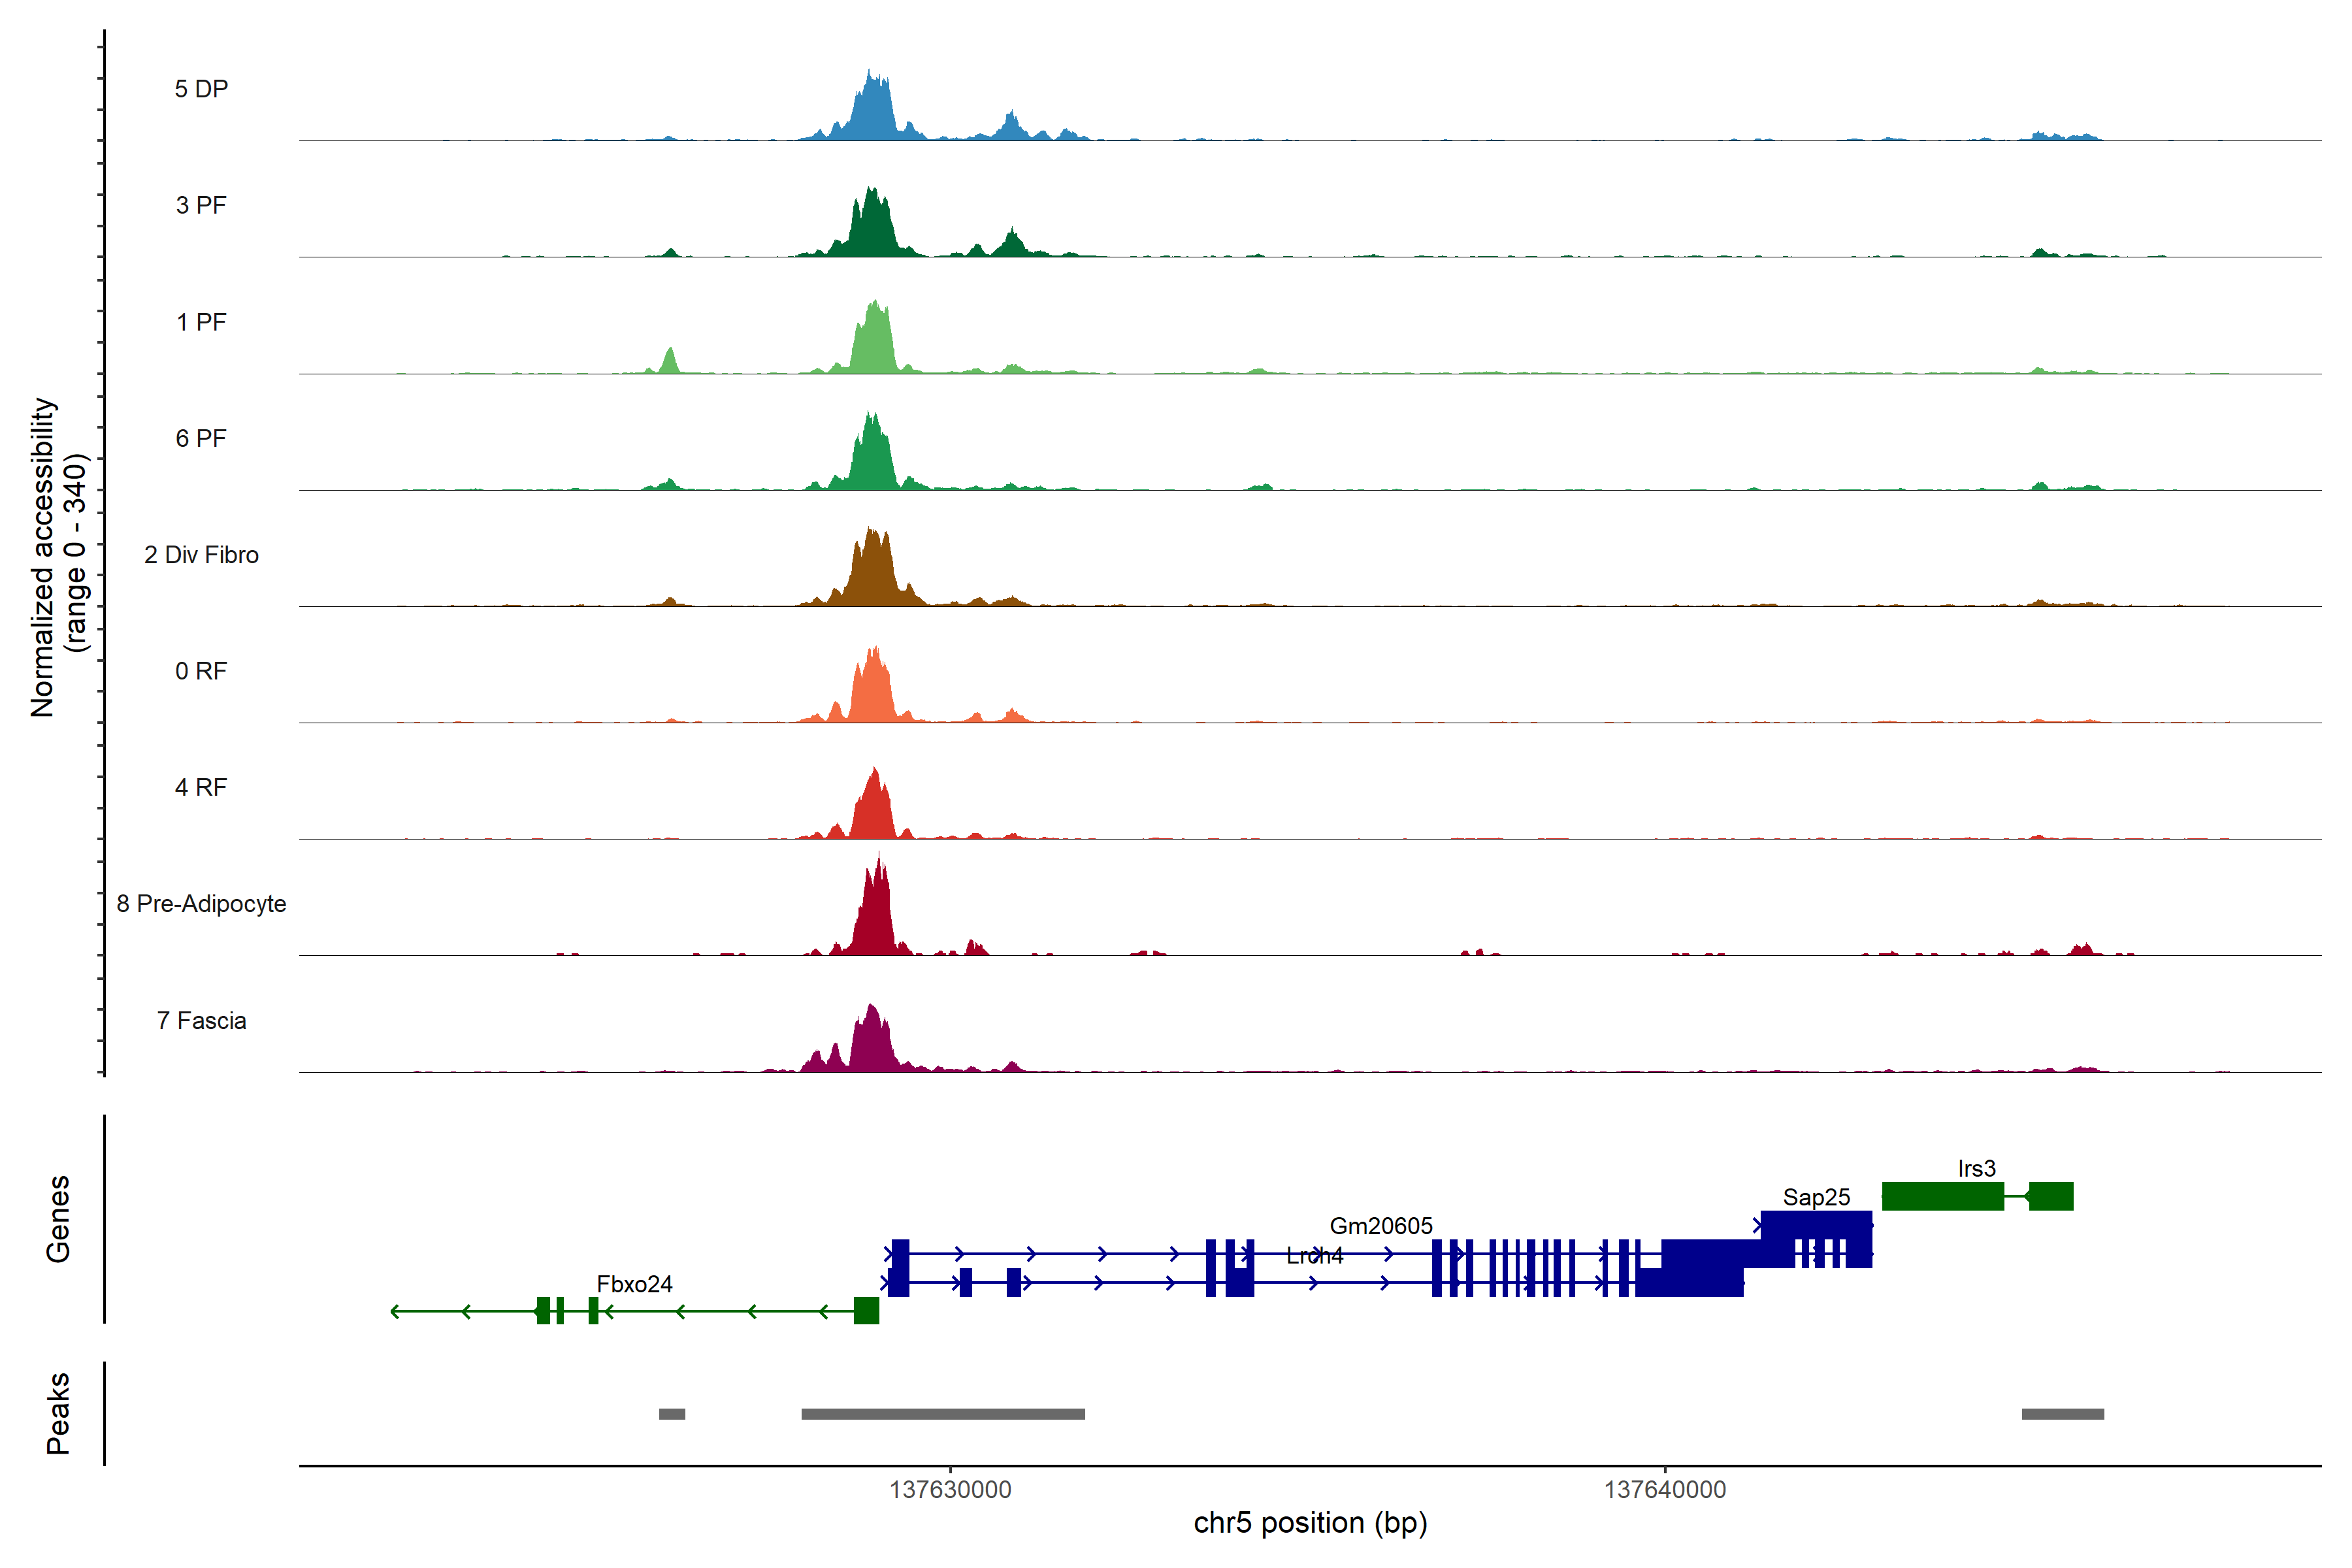Screen dimensions: 2352x1568
Task: Click the Sap25 gene label
Action: click(x=1816, y=1197)
